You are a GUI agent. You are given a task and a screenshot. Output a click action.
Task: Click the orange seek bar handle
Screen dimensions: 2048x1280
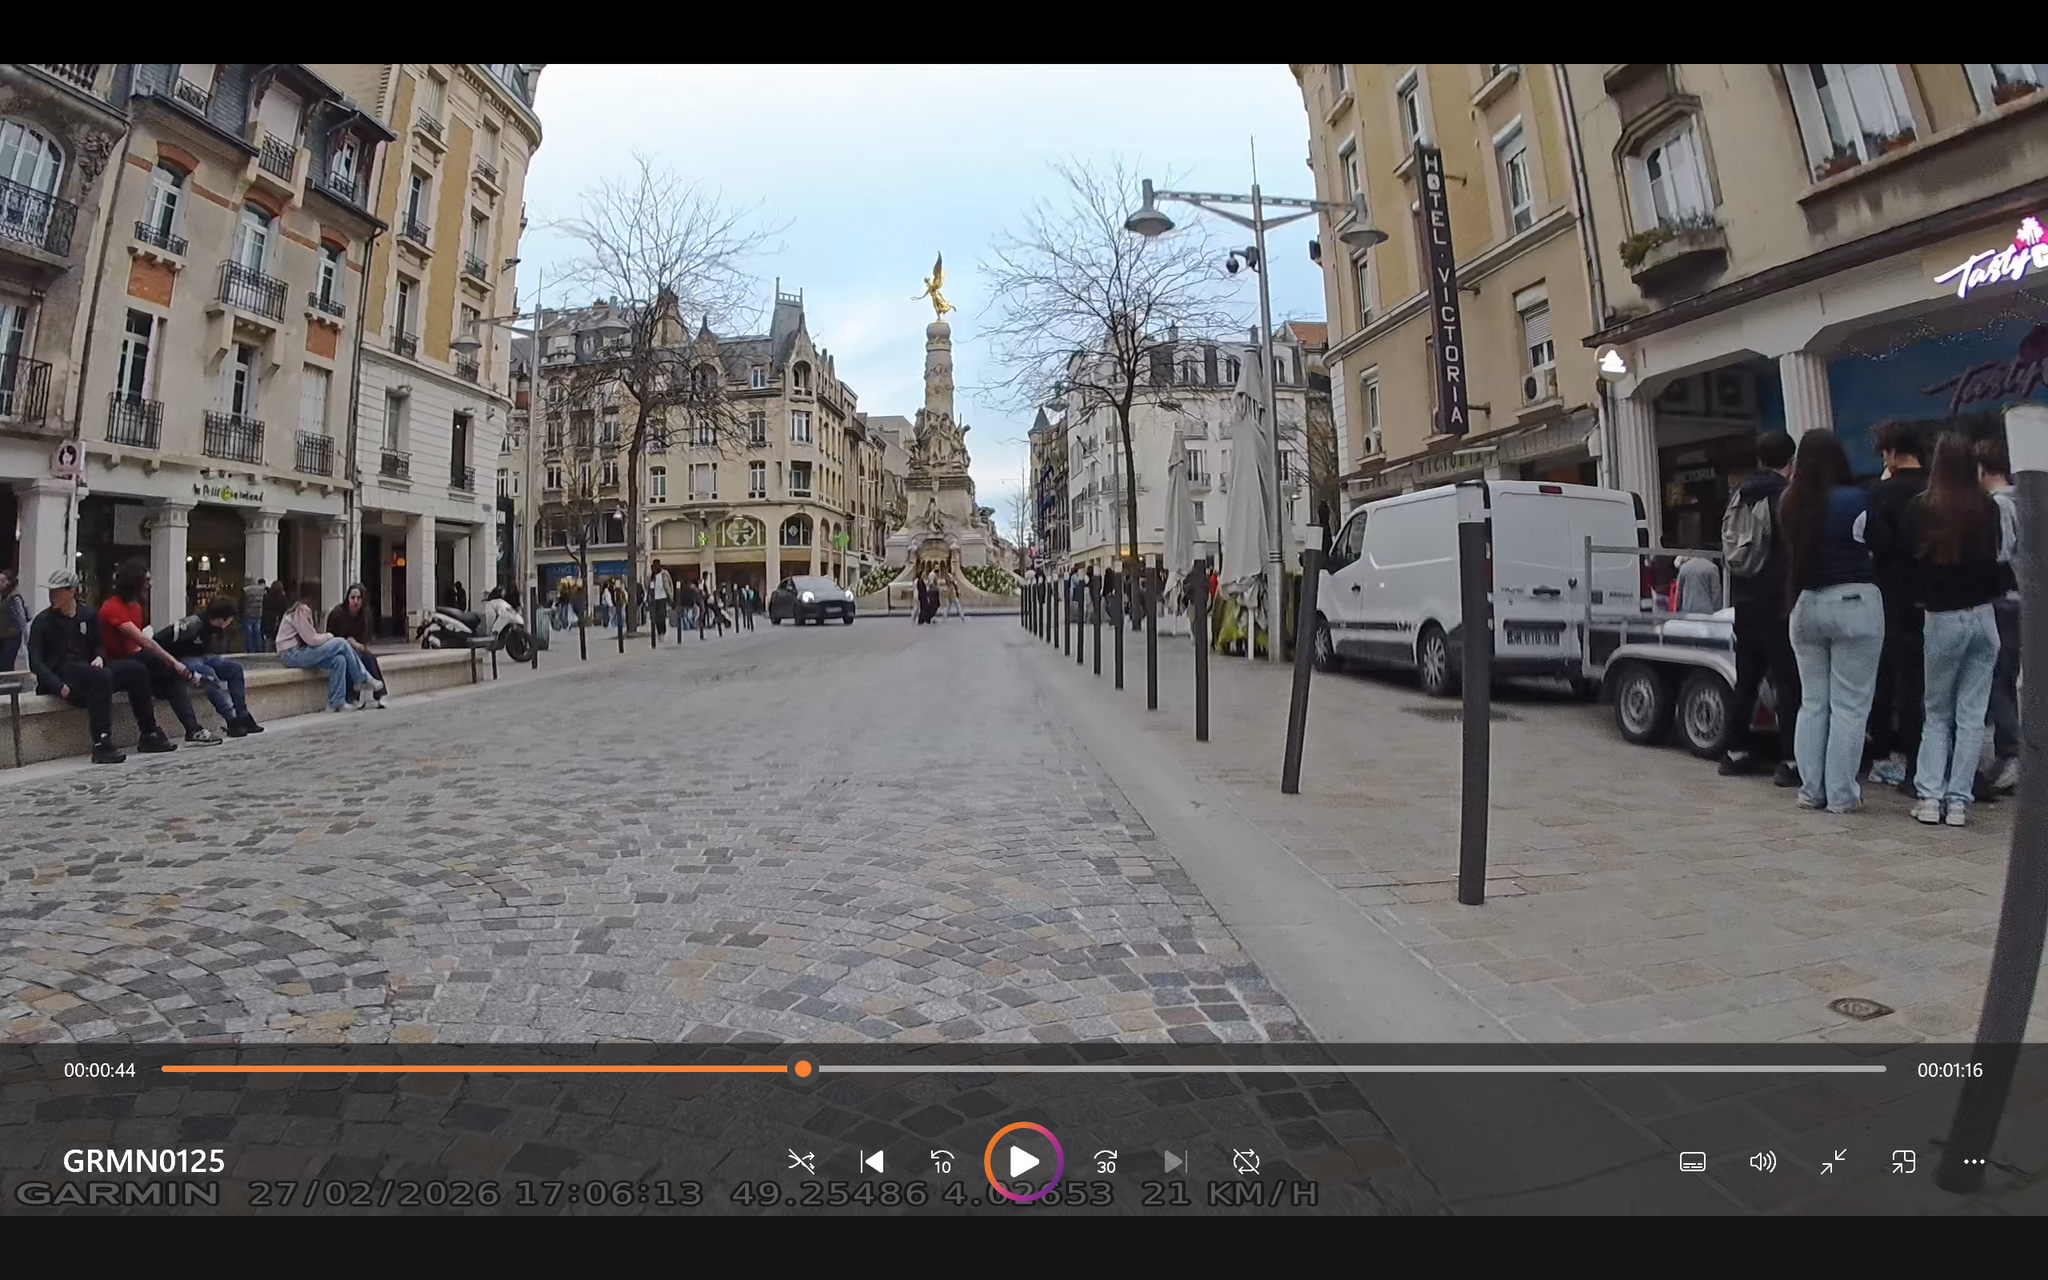click(x=802, y=1069)
